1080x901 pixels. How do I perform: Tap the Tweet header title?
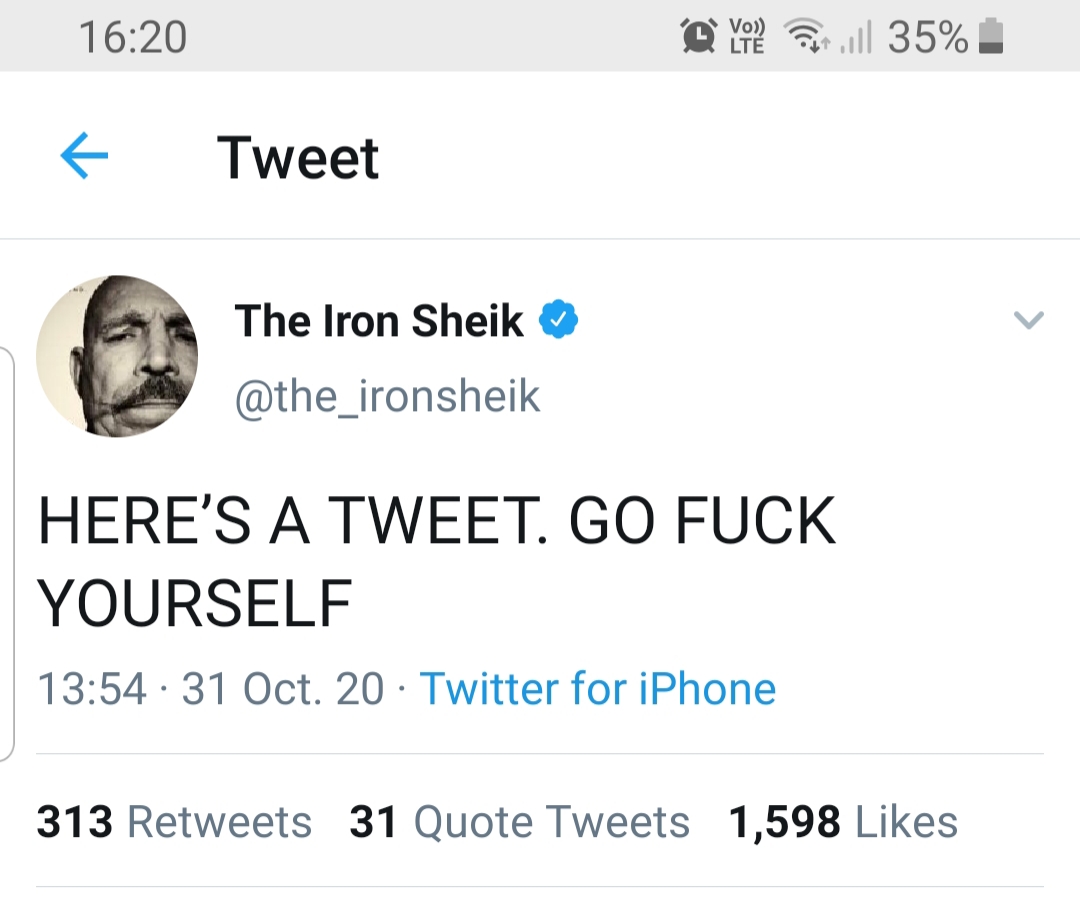(x=298, y=158)
